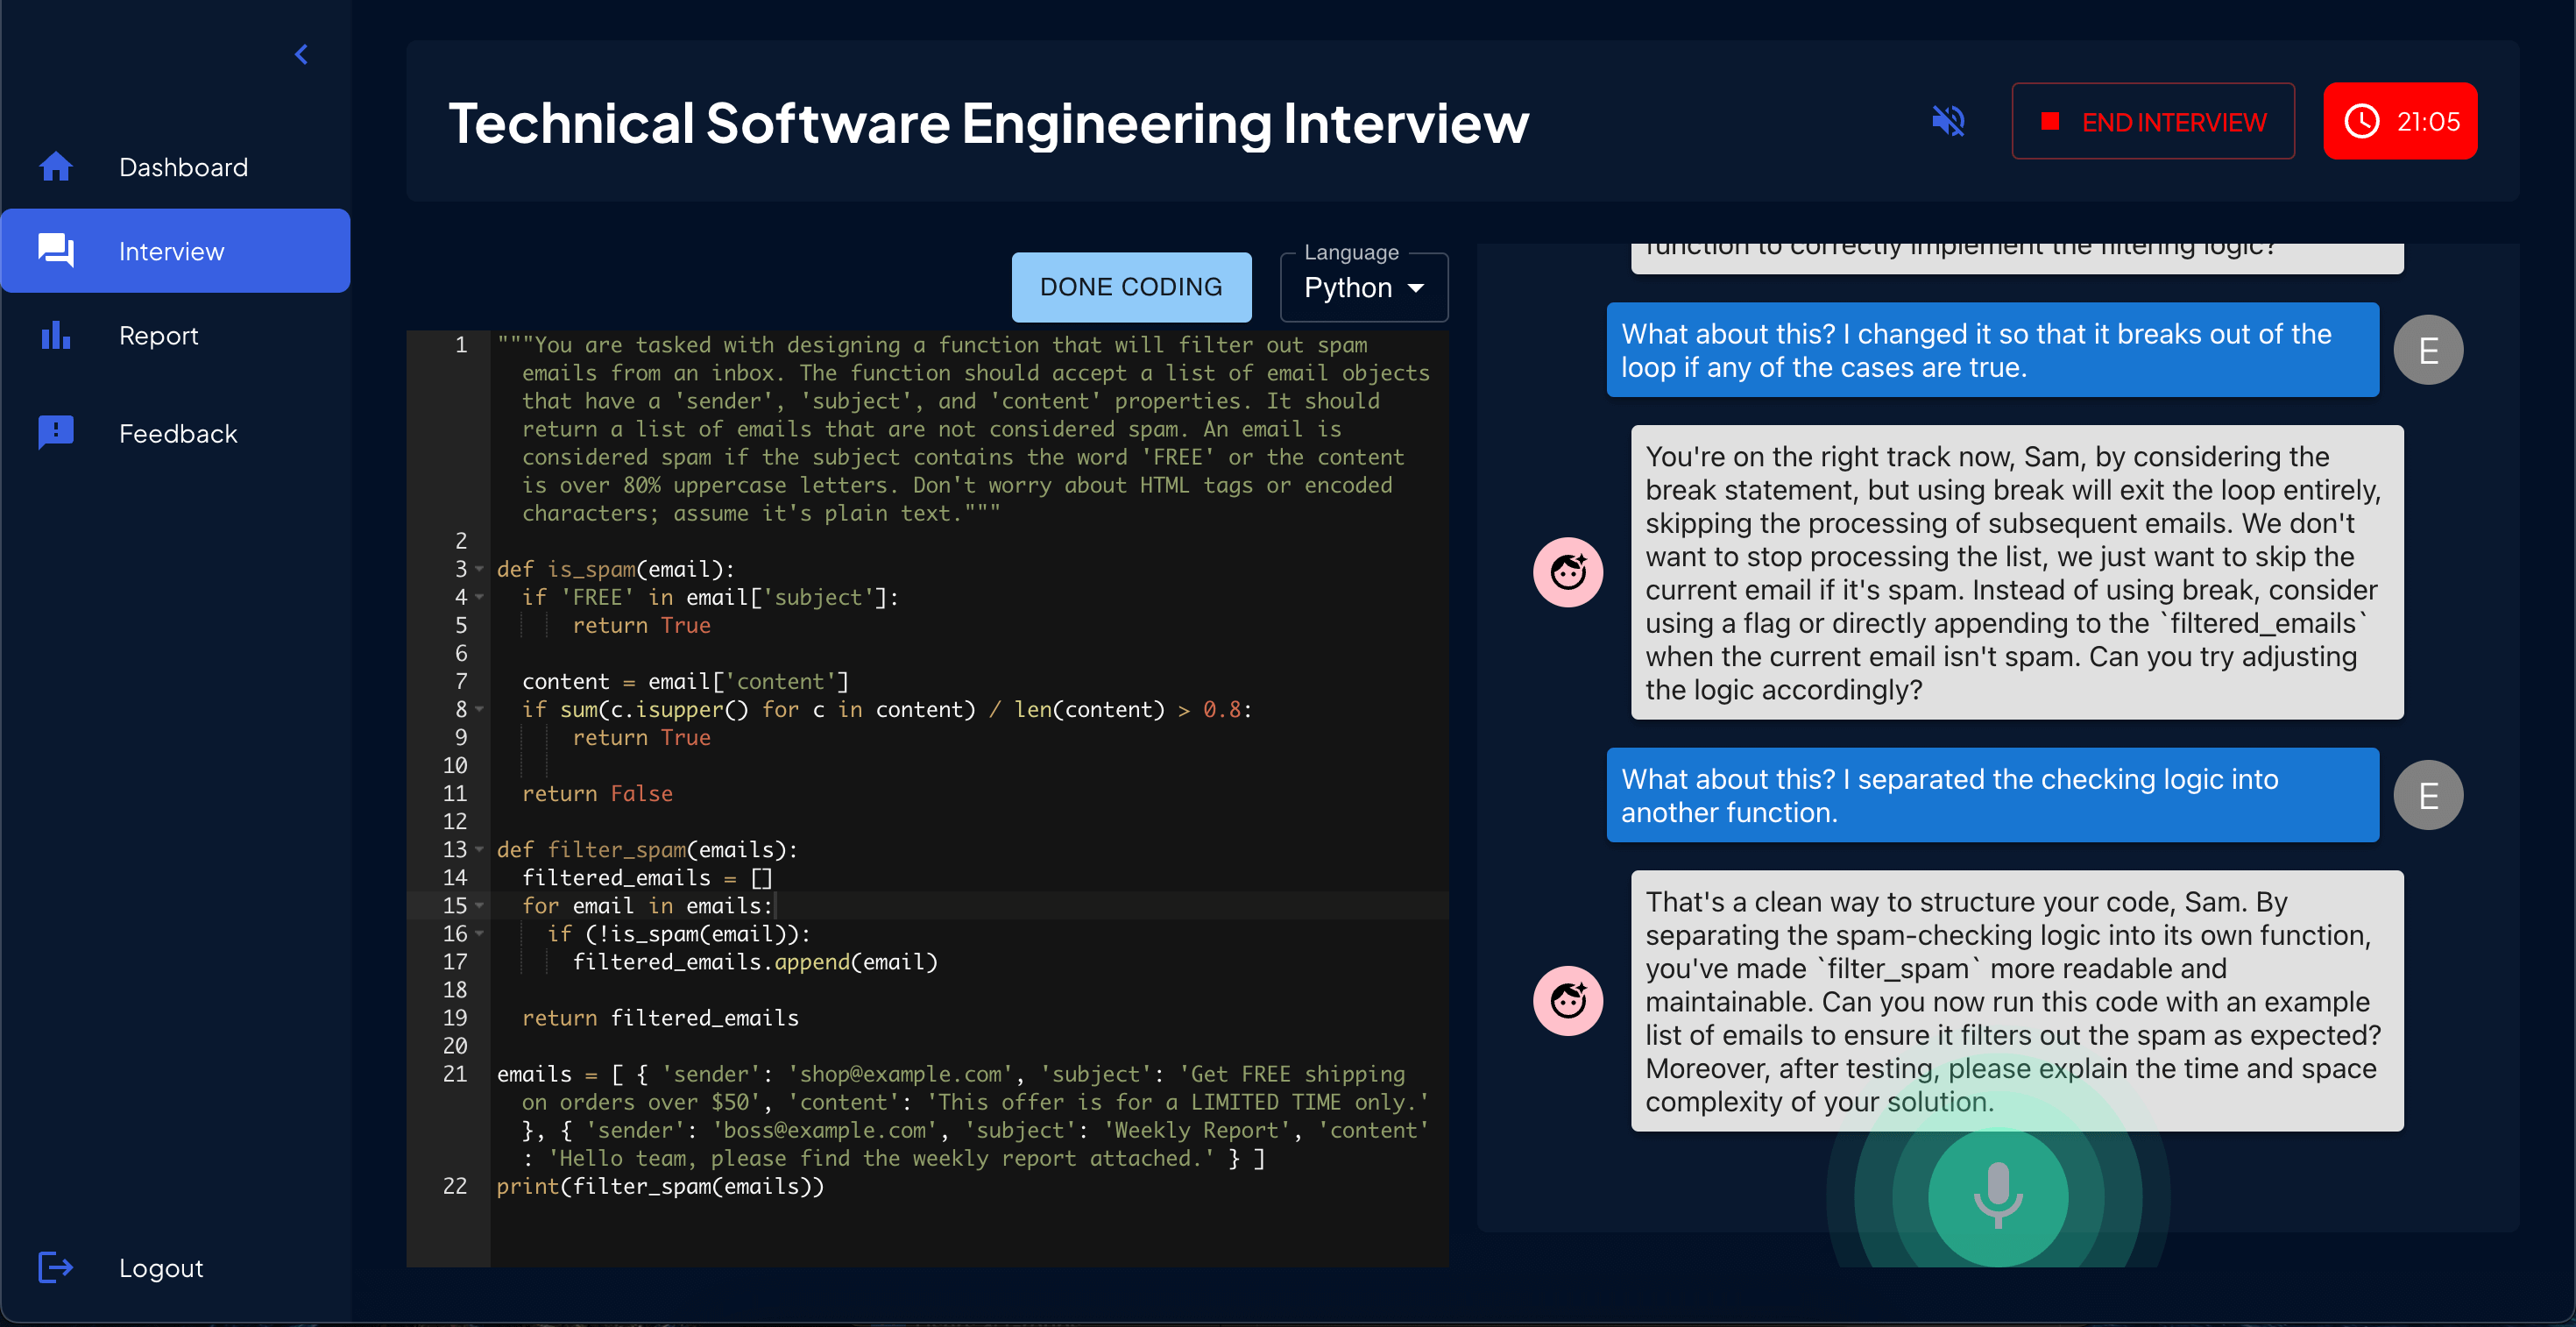Click the Logout arrow icon
Viewport: 2576px width, 1327px height.
[56, 1267]
